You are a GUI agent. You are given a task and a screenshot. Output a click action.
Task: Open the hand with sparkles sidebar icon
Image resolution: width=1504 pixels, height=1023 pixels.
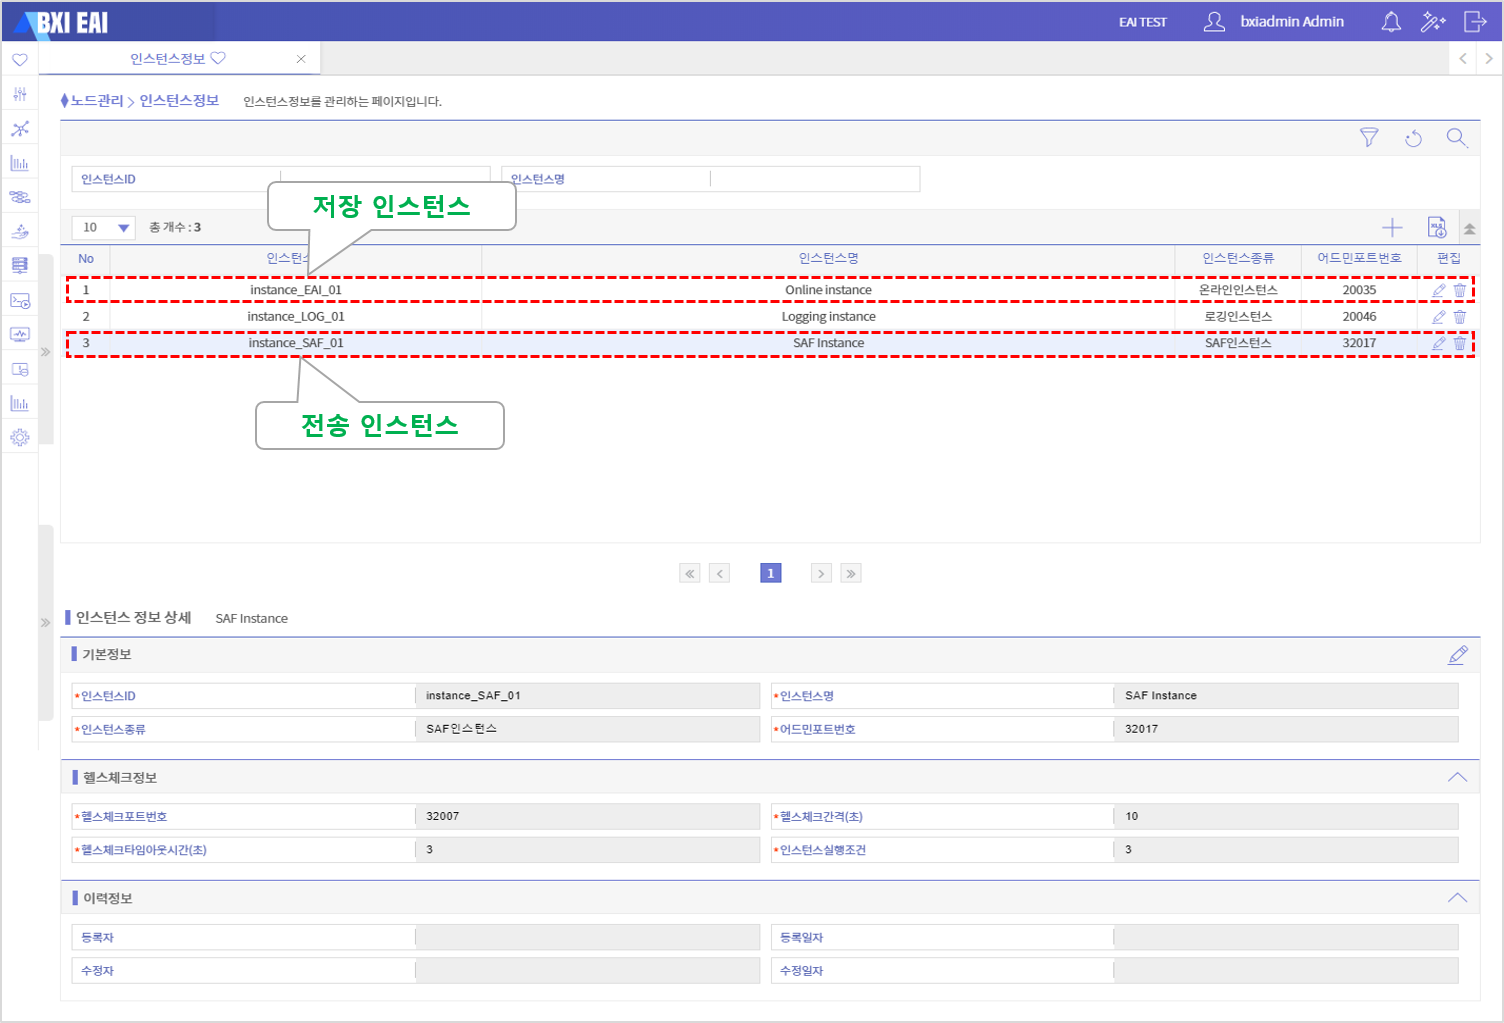click(20, 231)
